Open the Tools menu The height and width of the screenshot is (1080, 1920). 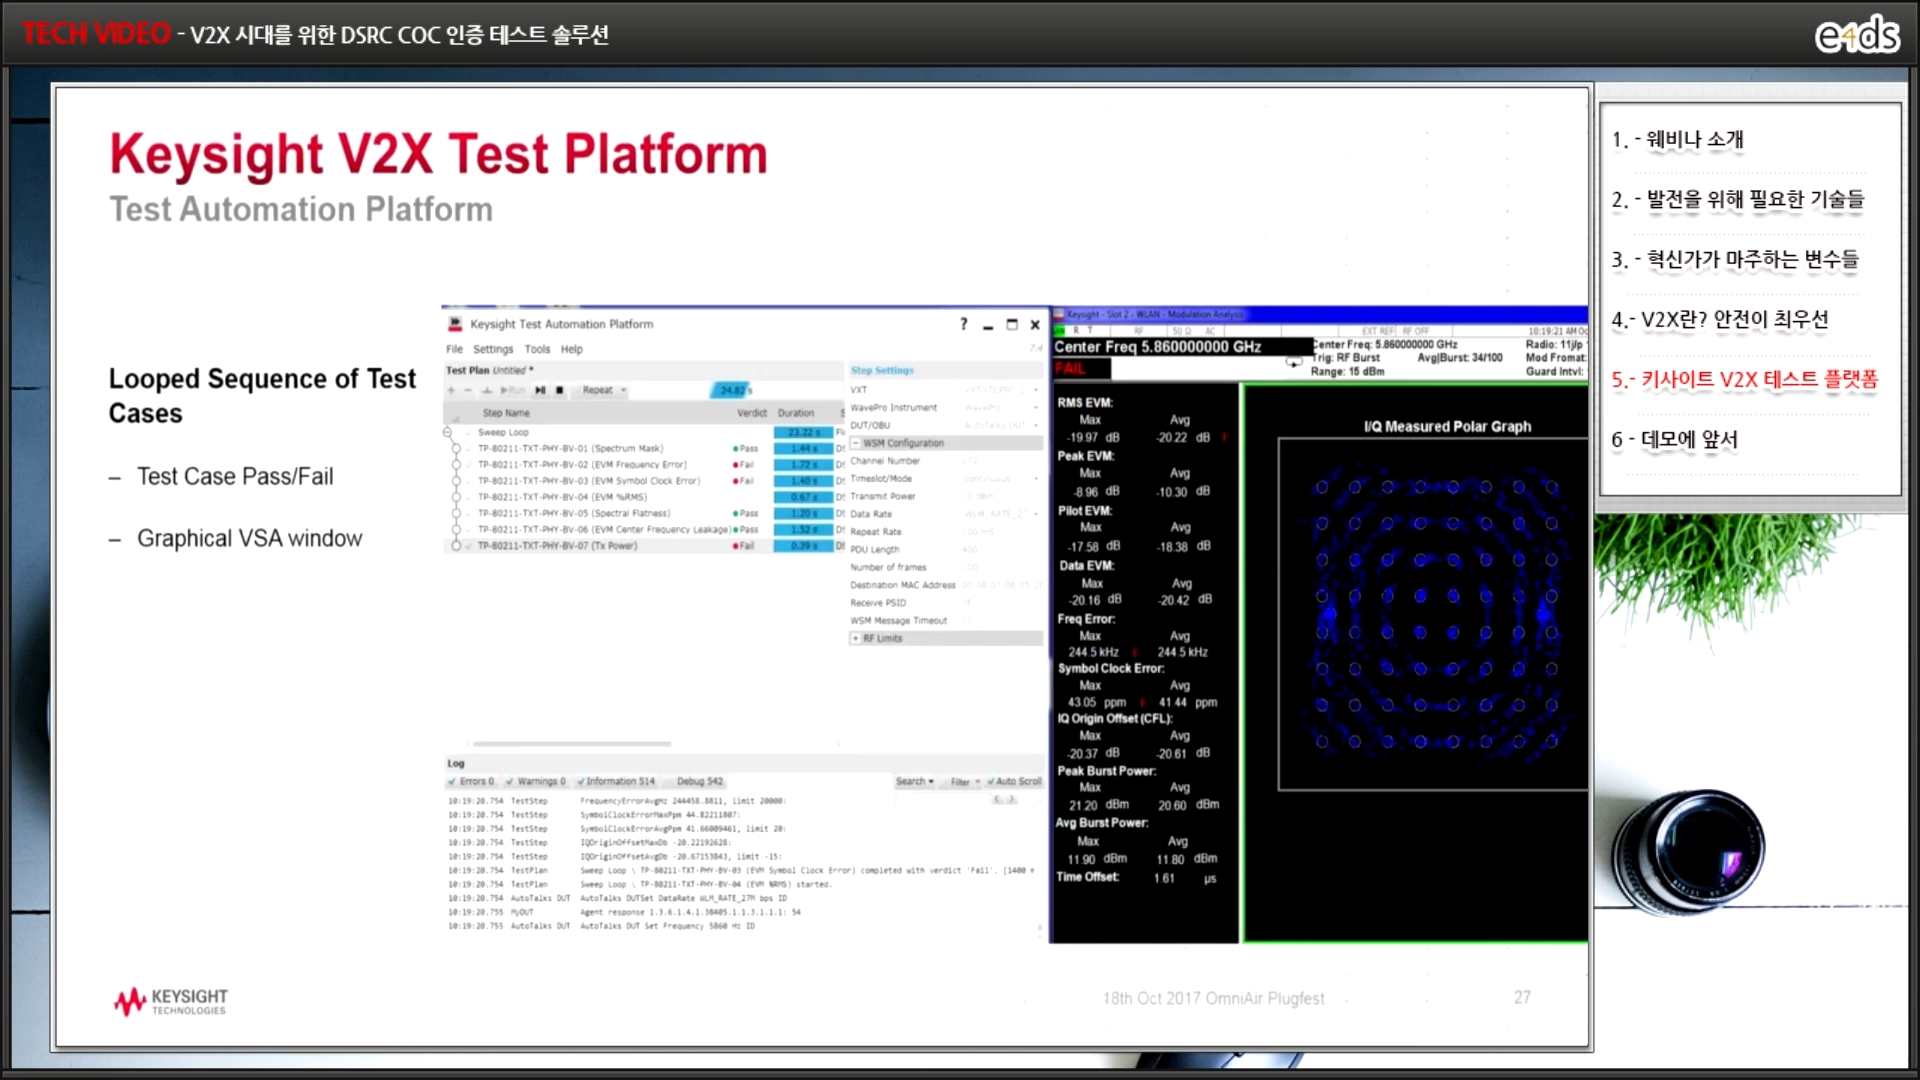[537, 349]
